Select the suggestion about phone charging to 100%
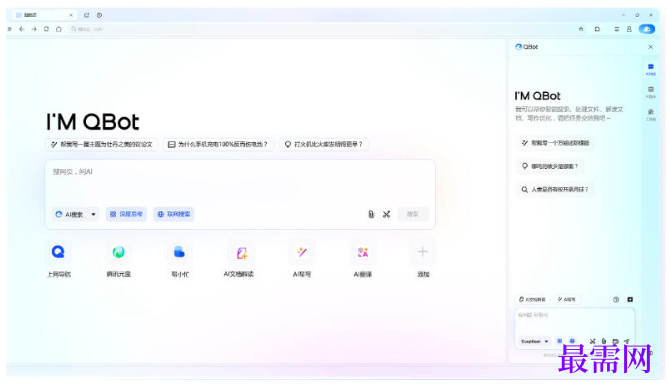Image resolution: width=670 pixels, height=390 pixels. (218, 144)
